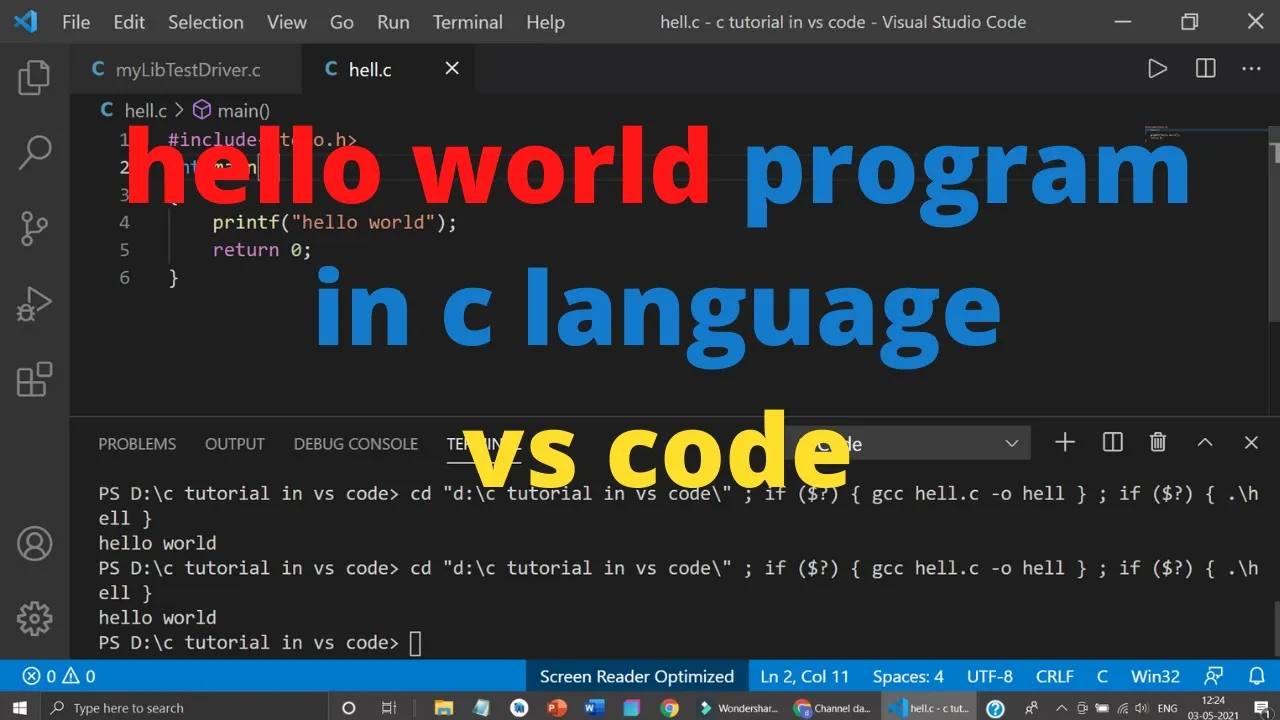Click Ln 2, Col 11 position indicator
Screen dimensions: 1280x720
click(805, 676)
